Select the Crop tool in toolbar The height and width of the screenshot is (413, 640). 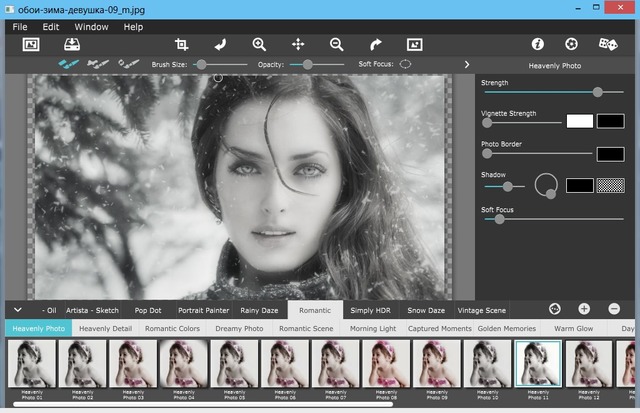181,45
